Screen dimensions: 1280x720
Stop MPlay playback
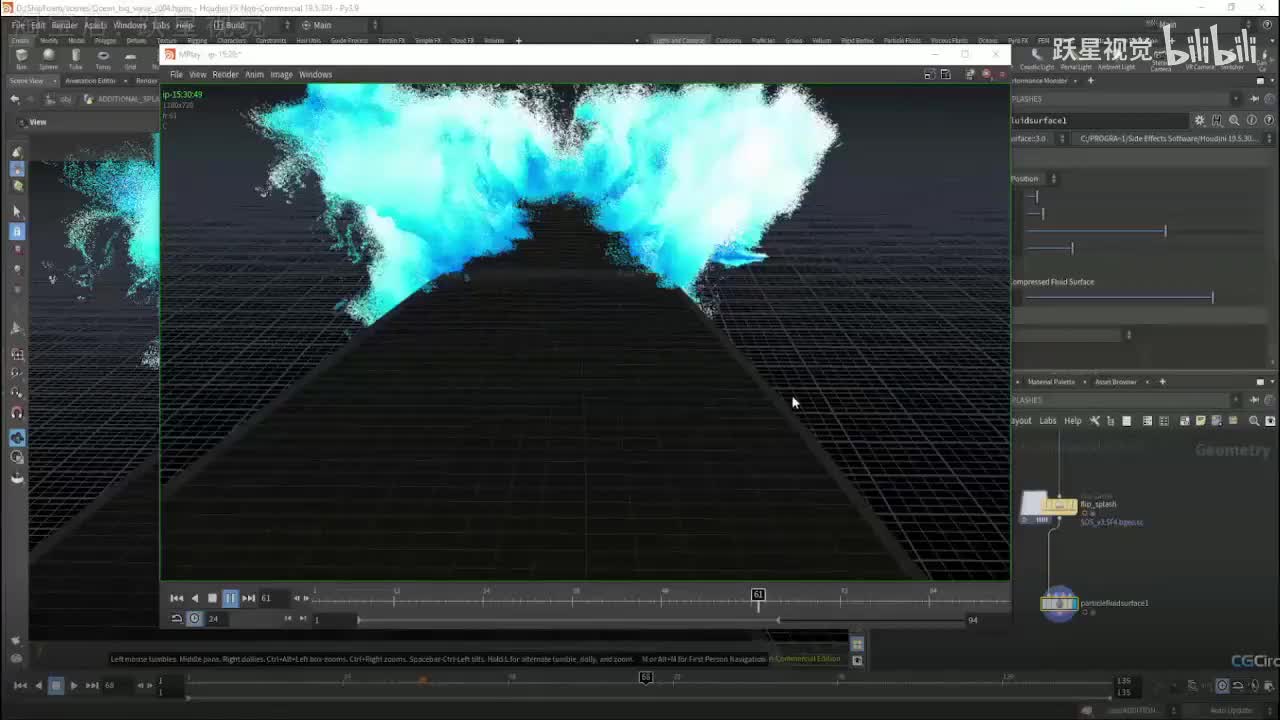point(212,598)
